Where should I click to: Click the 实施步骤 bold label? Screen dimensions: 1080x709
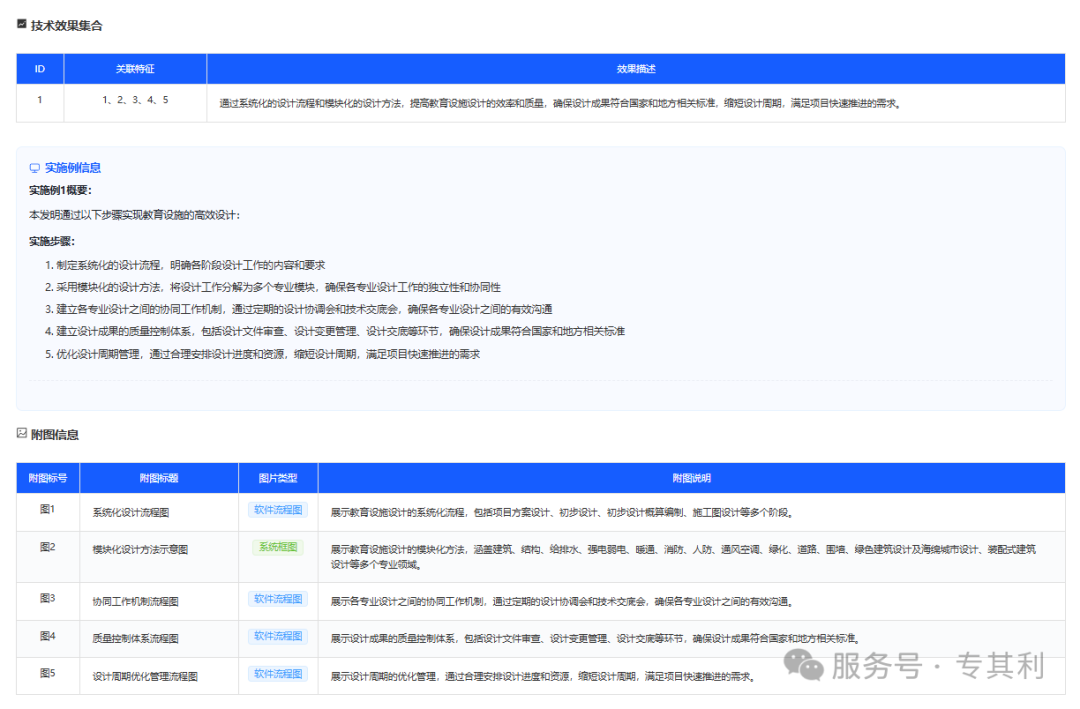pyautogui.click(x=52, y=241)
